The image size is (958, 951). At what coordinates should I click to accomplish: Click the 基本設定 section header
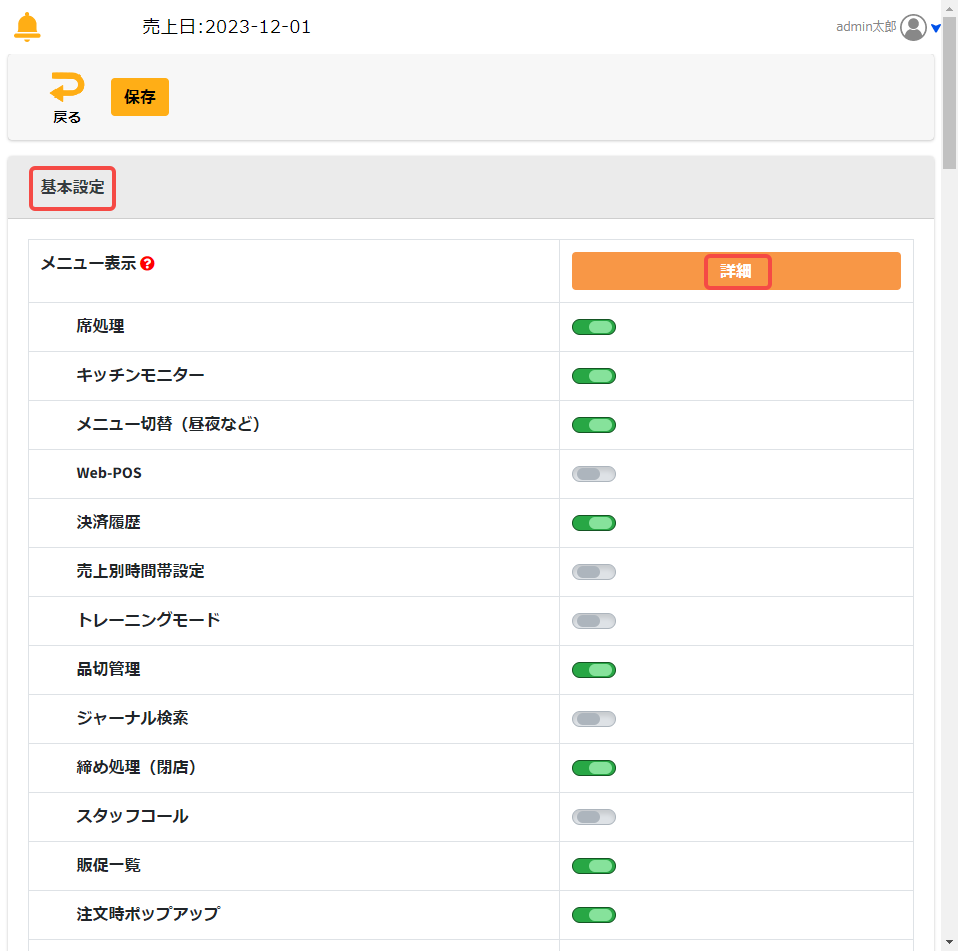tap(72, 188)
